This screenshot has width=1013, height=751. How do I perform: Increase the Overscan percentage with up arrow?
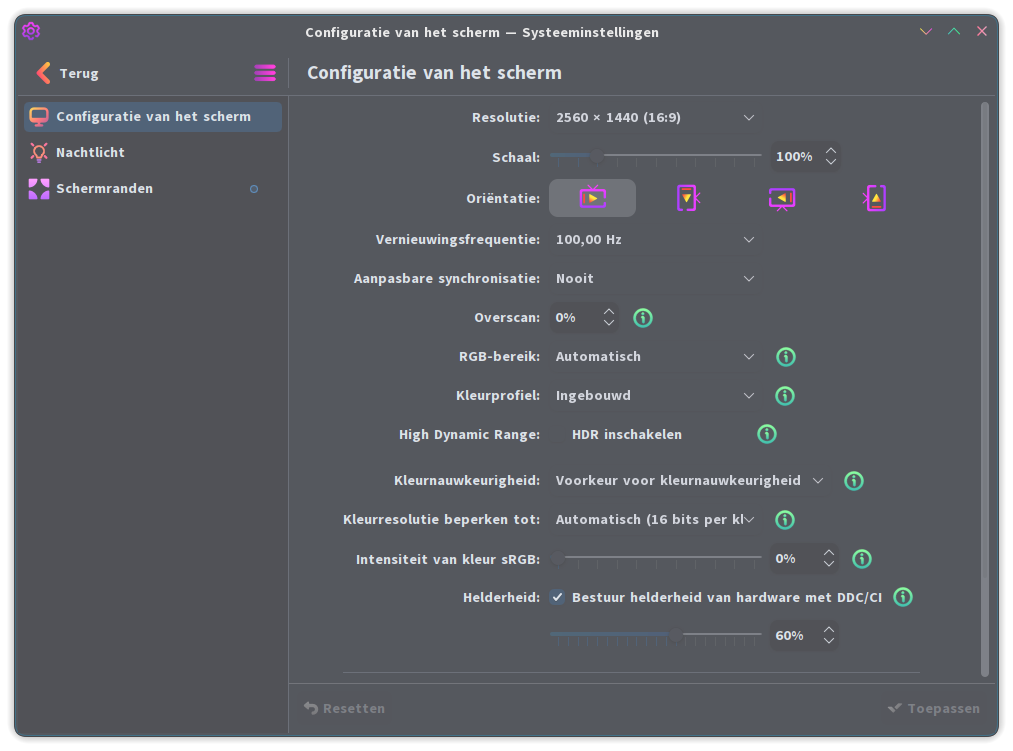point(609,312)
